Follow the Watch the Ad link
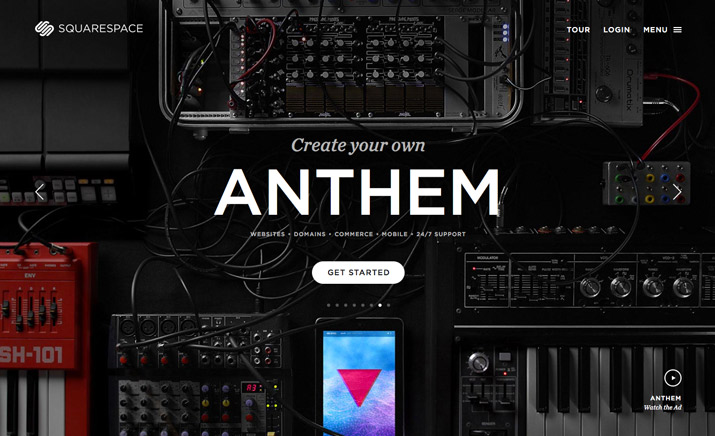This screenshot has height=436, width=715. click(x=663, y=407)
